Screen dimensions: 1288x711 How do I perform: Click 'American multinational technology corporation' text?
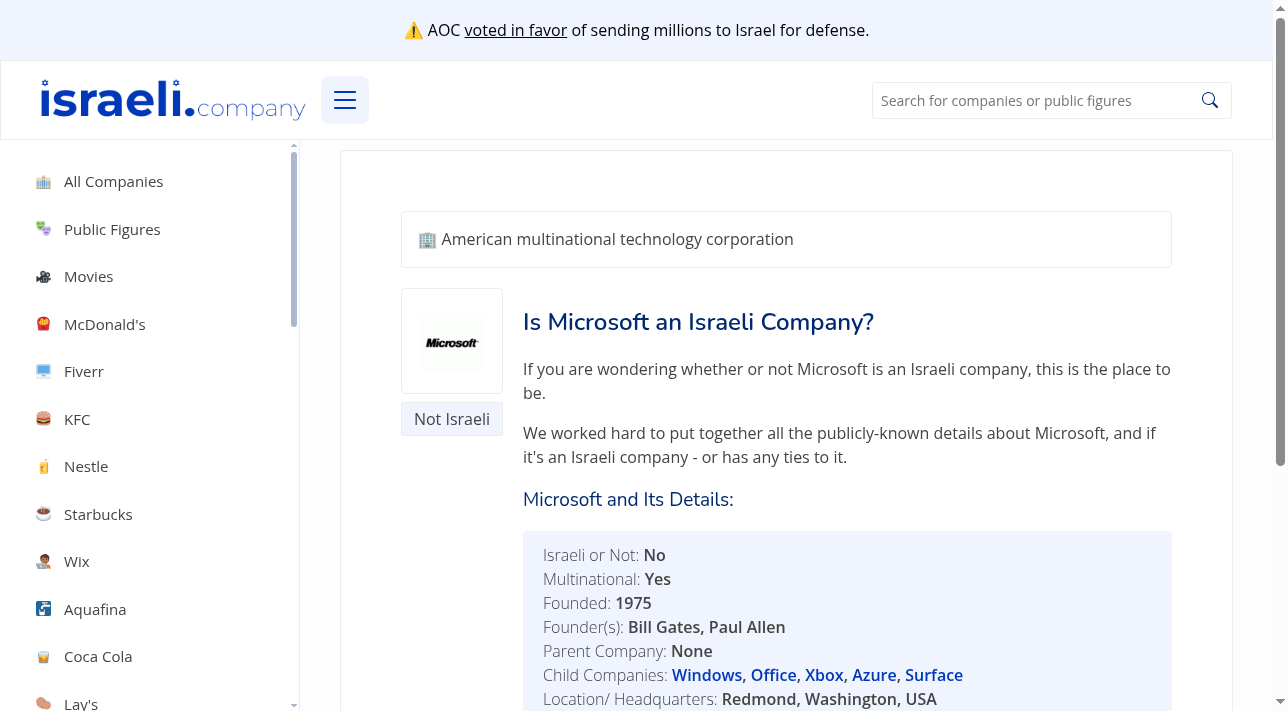point(617,239)
